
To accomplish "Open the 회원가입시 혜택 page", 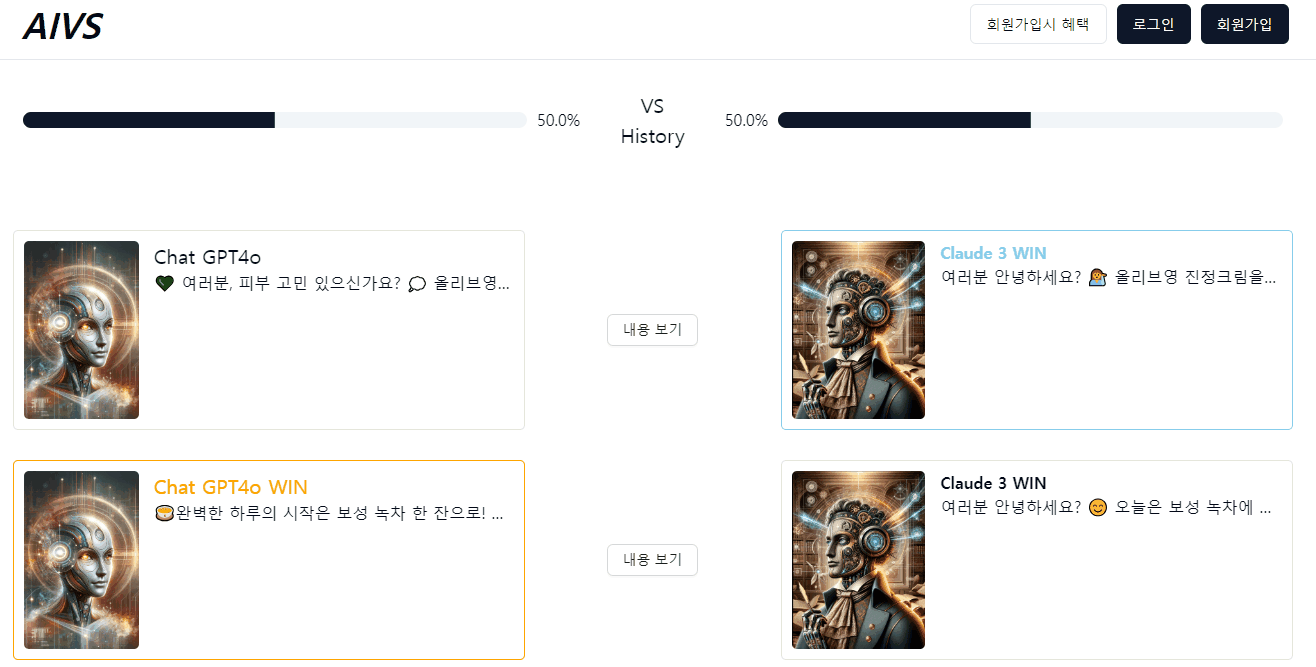I will point(1037,24).
